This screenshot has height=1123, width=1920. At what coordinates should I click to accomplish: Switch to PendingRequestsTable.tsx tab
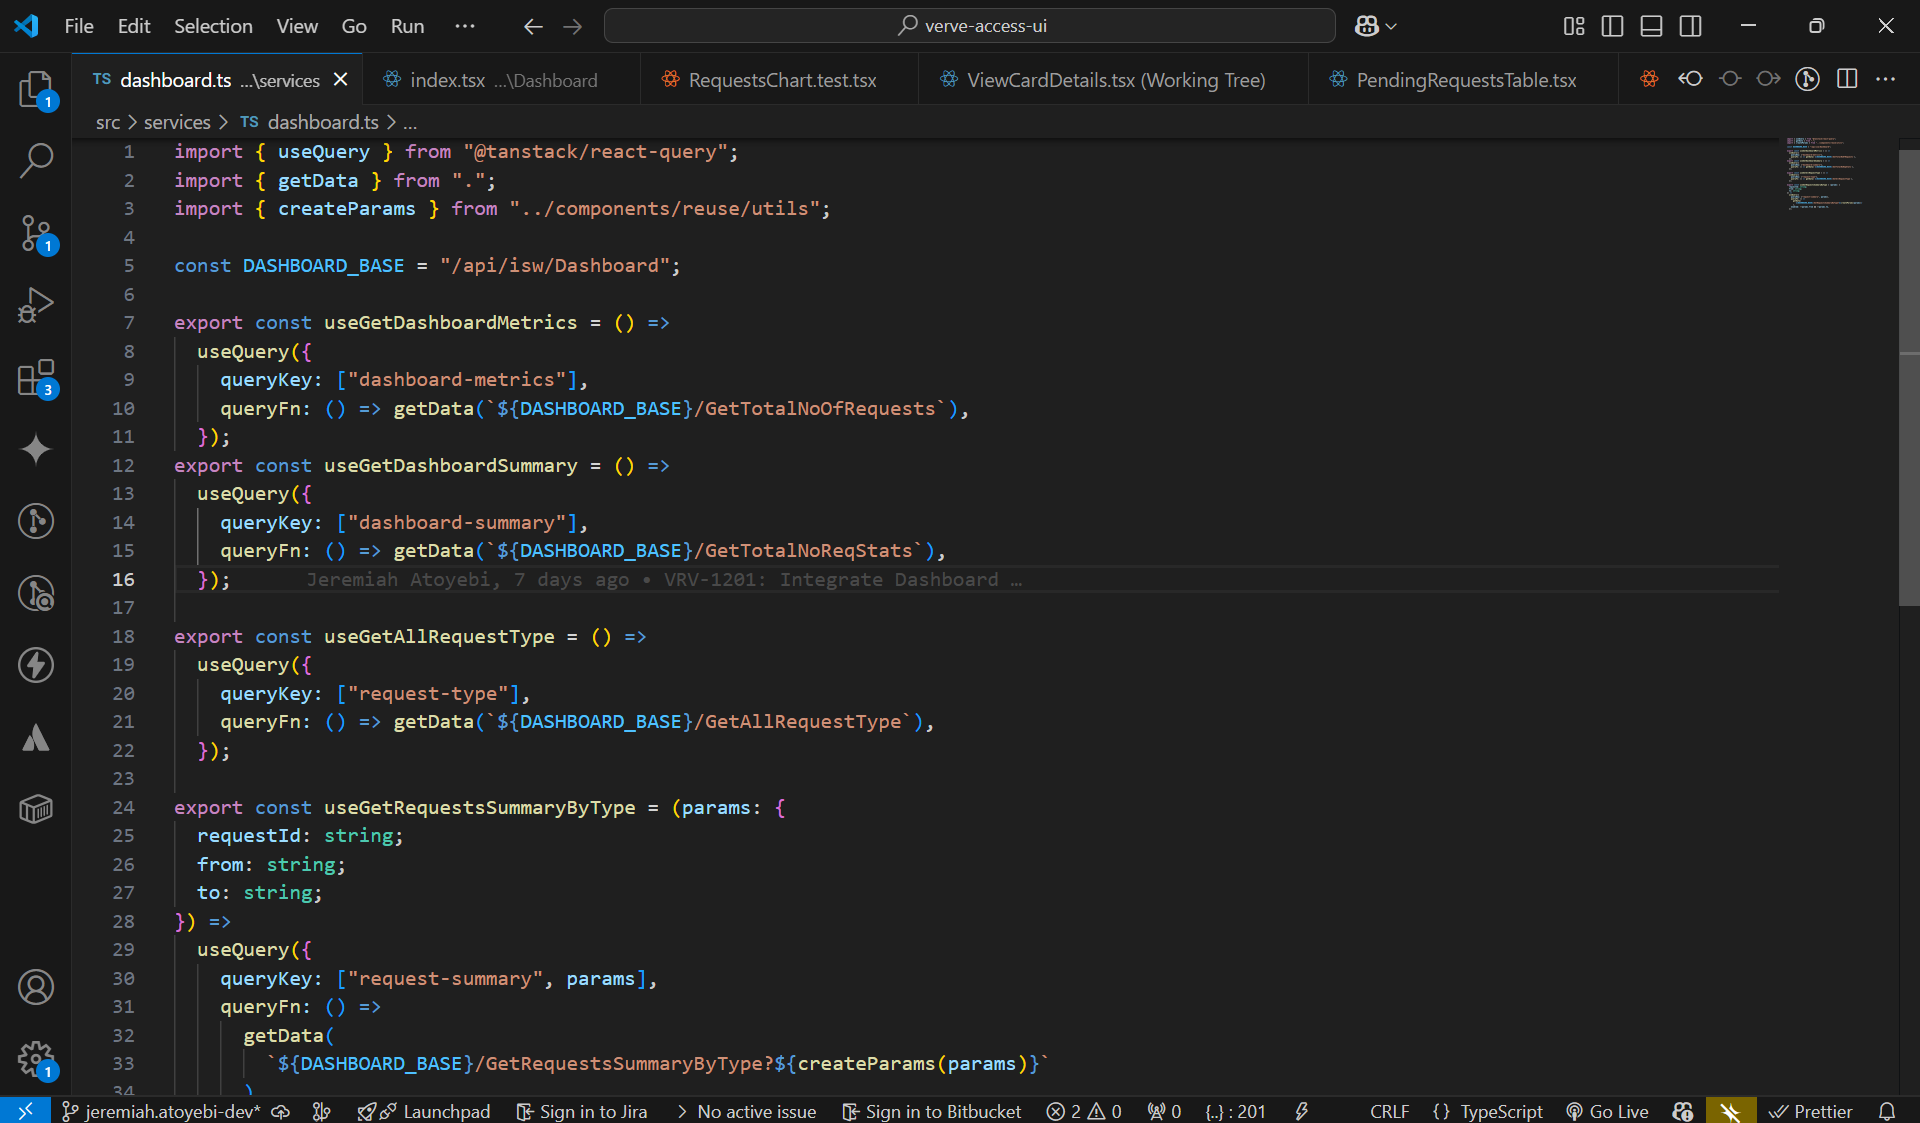coord(1465,80)
